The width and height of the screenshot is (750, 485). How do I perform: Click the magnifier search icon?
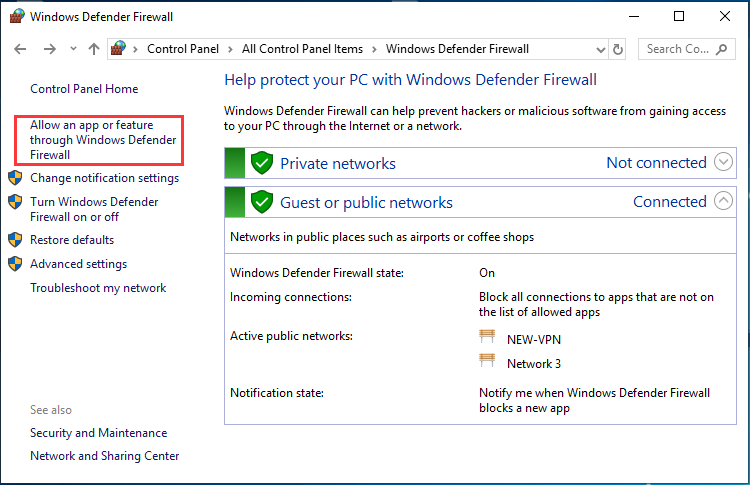722,49
